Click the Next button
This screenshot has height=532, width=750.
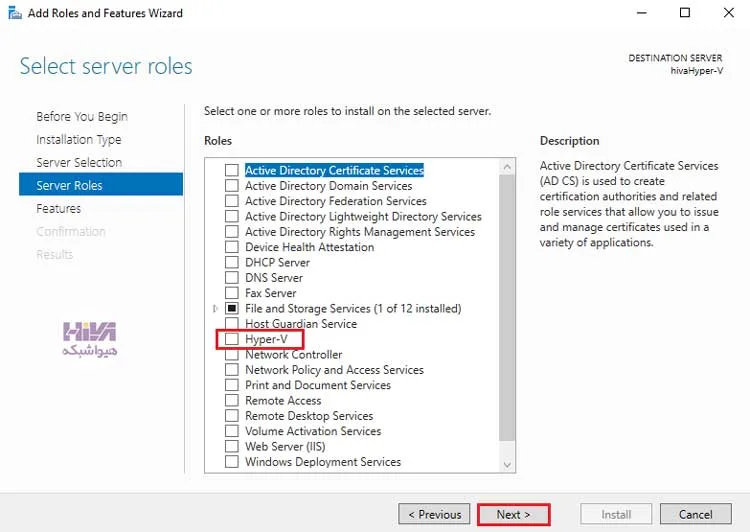coord(513,515)
